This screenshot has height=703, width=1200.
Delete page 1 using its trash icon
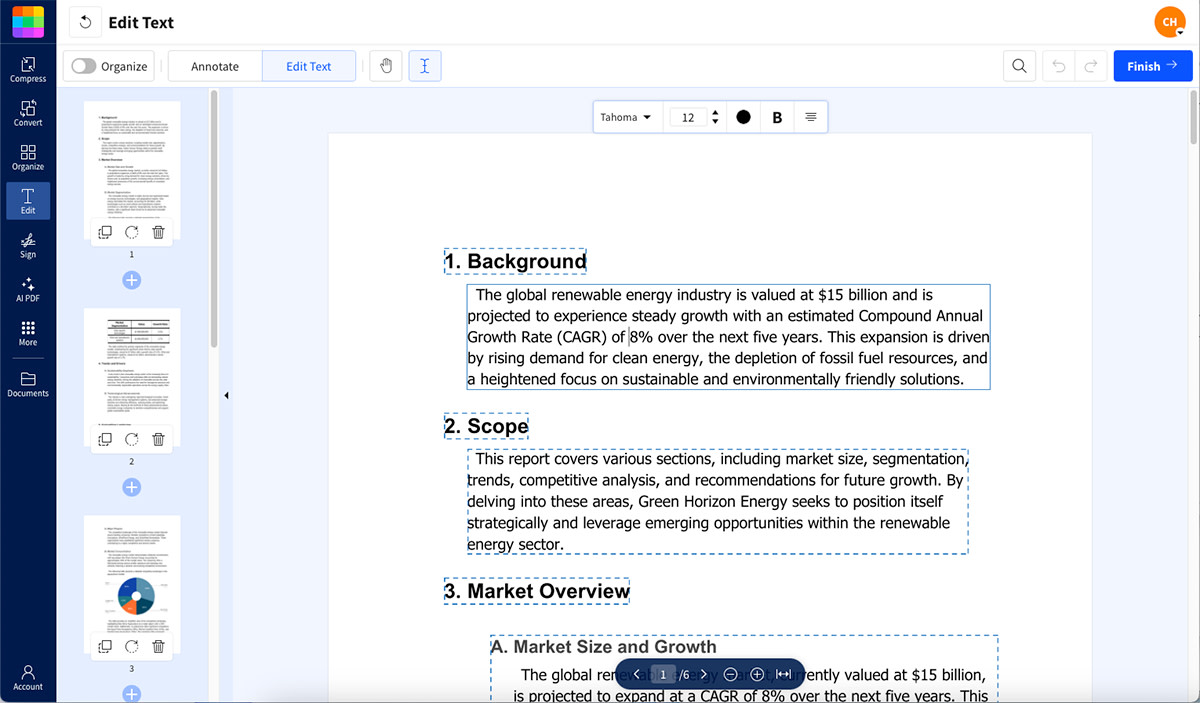[159, 231]
